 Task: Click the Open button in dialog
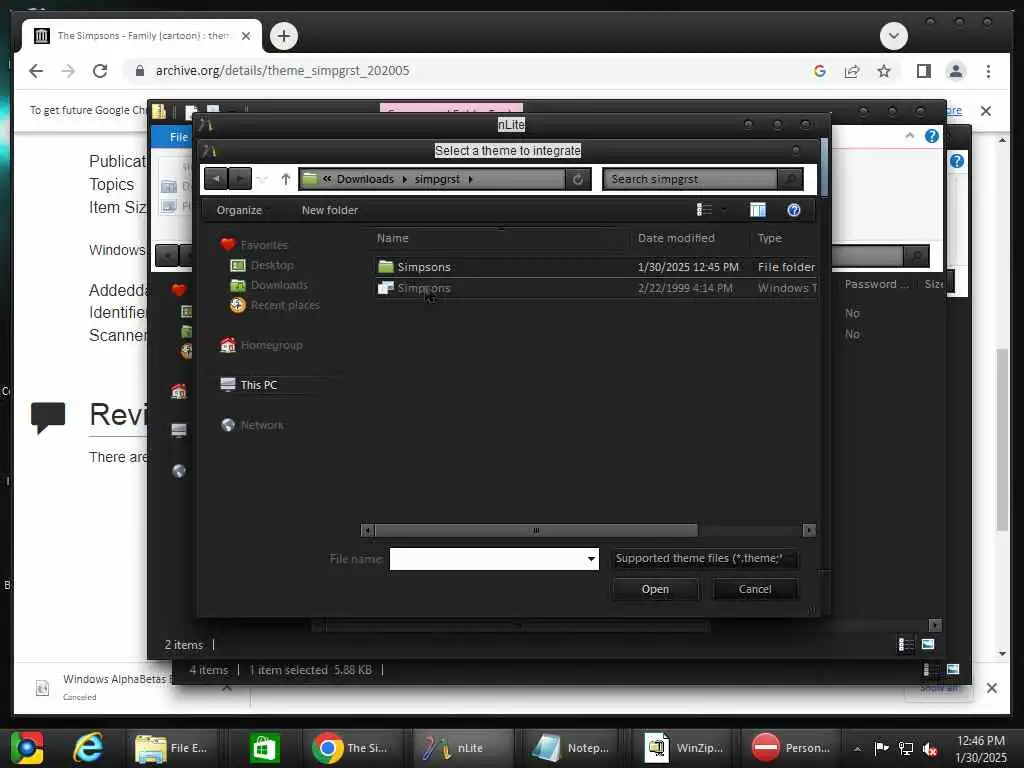click(655, 589)
